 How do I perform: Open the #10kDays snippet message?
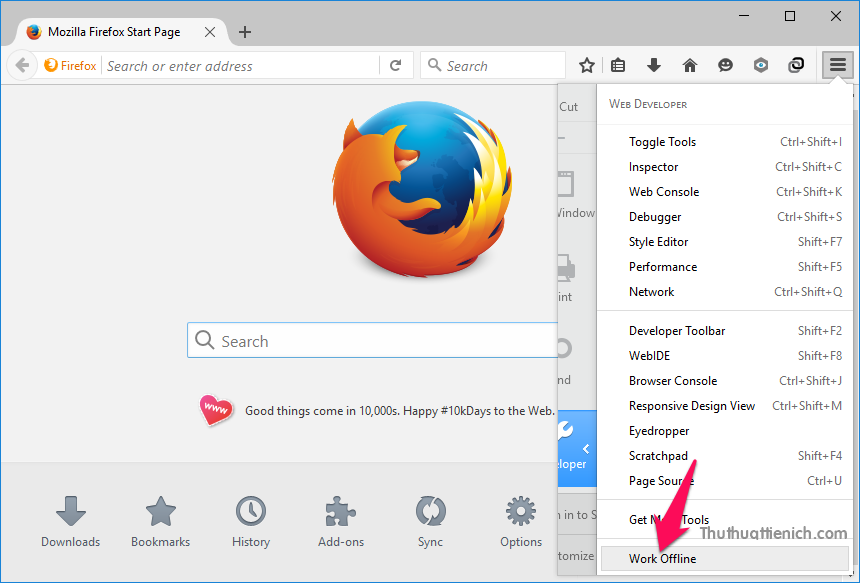(x=399, y=411)
